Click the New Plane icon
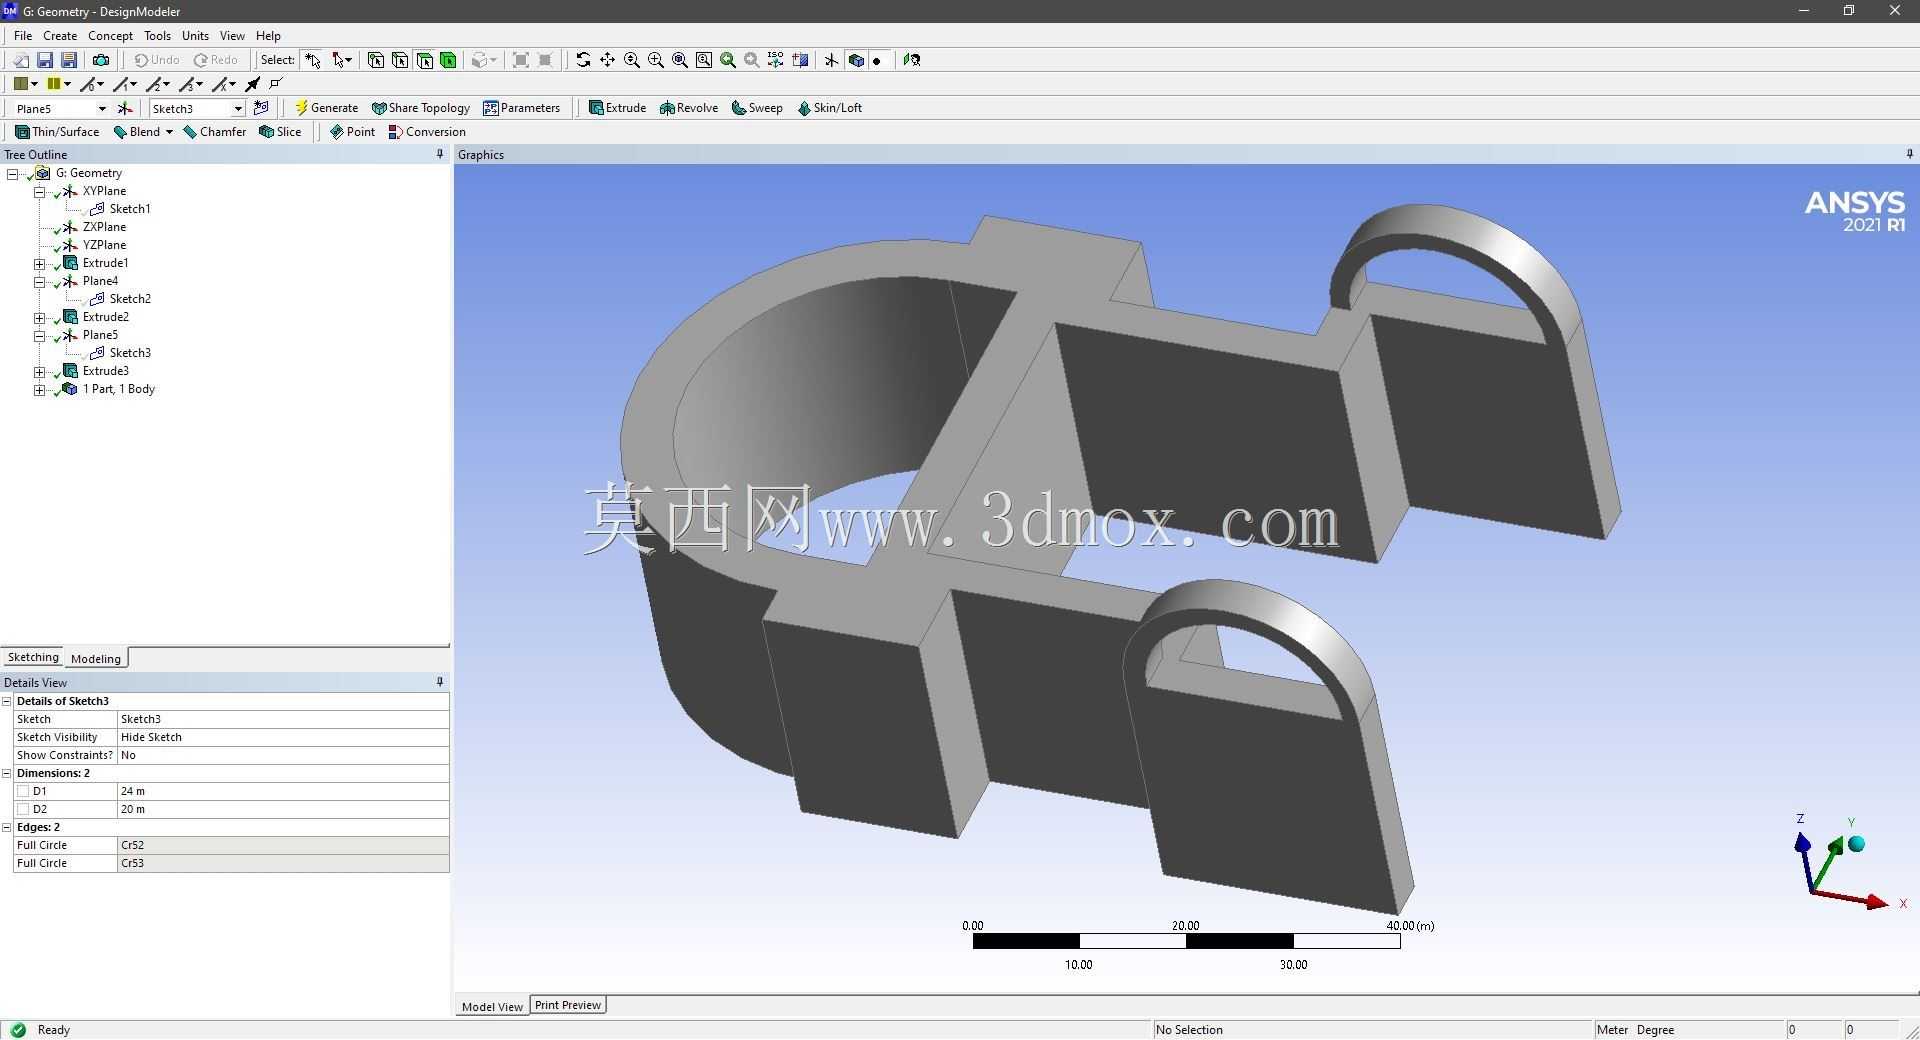The image size is (1920, 1040). [124, 108]
